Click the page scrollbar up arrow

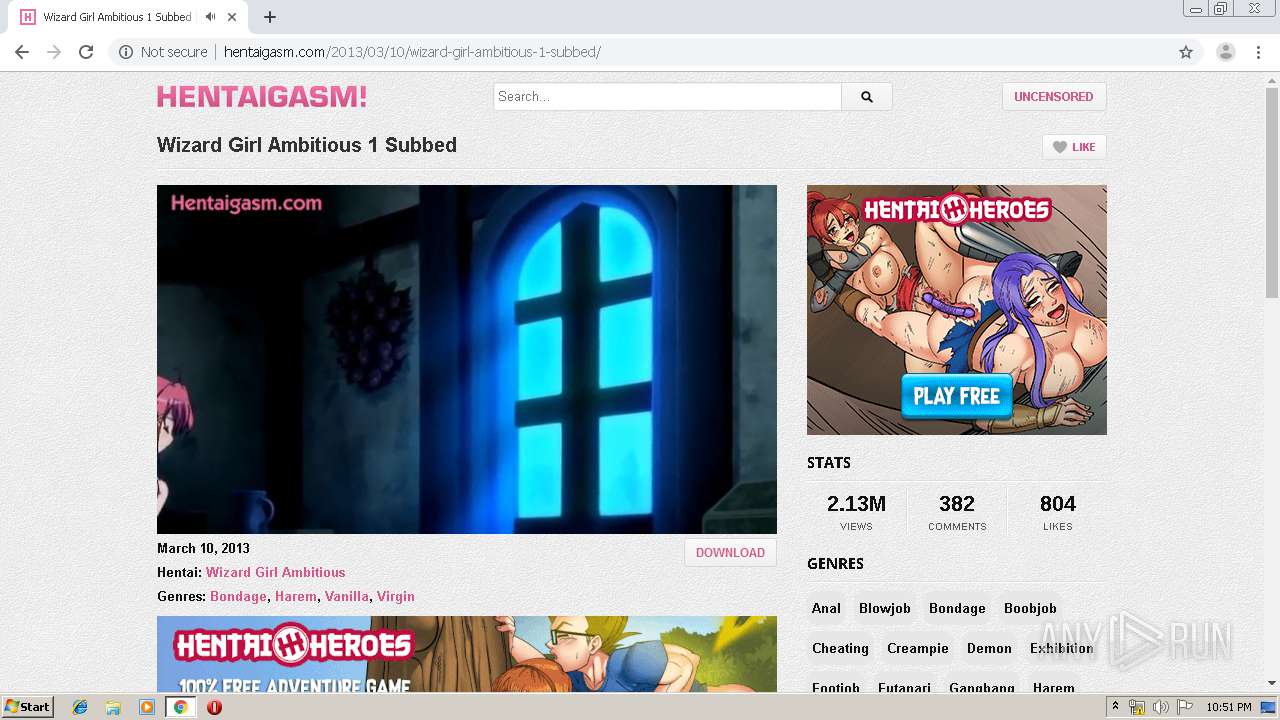coord(1271,79)
